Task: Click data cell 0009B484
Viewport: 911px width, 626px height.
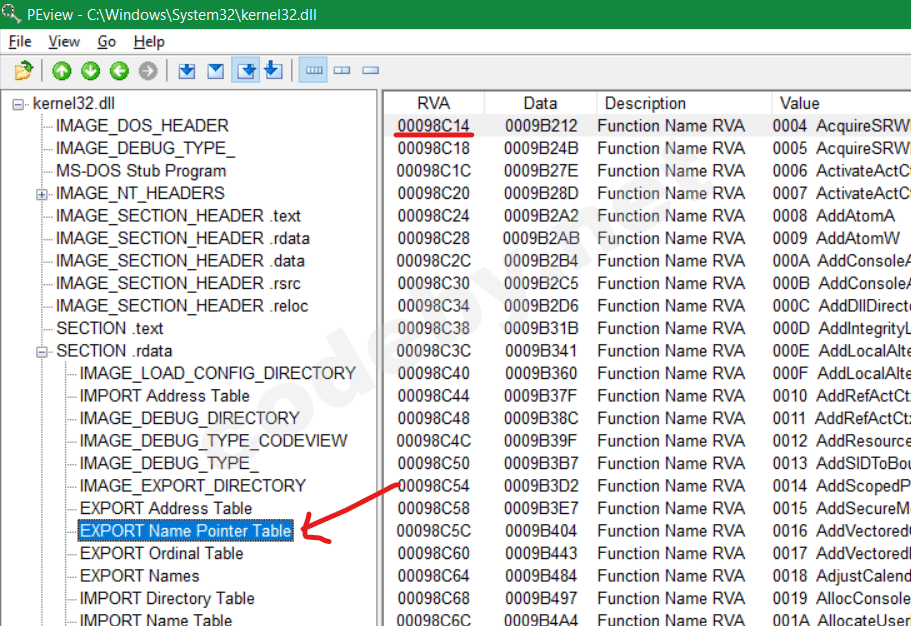Action: click(541, 576)
